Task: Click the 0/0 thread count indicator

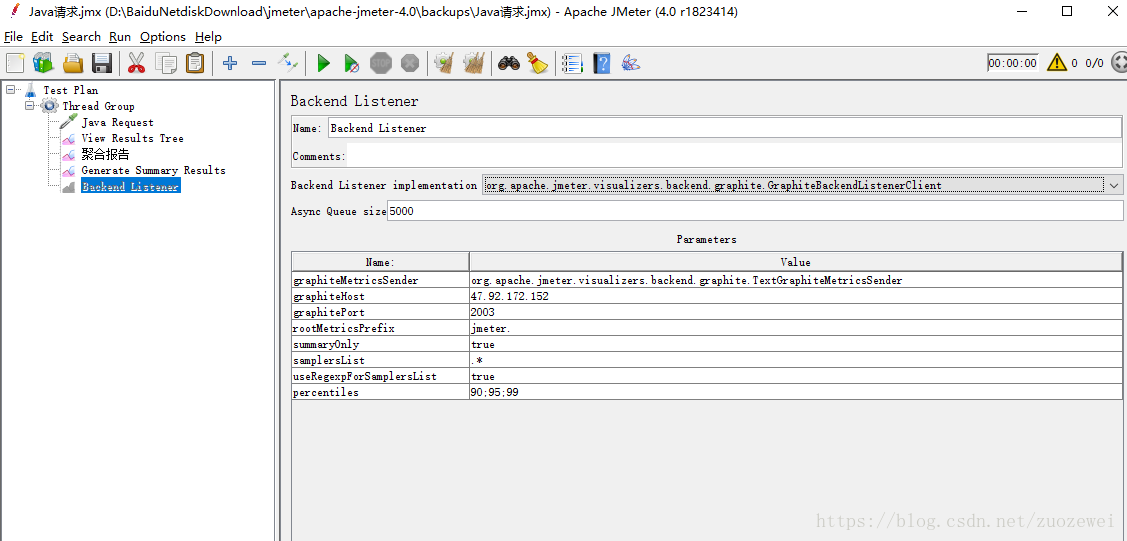Action: click(1094, 63)
